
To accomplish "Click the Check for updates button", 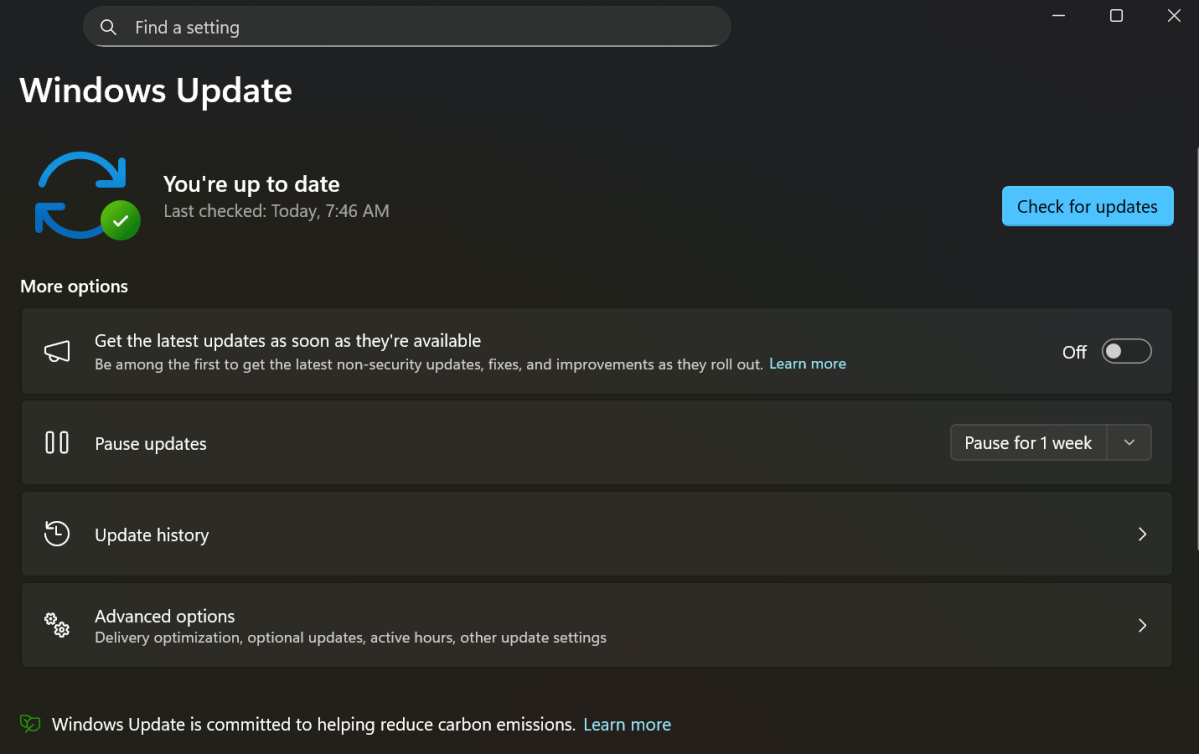I will pos(1087,206).
